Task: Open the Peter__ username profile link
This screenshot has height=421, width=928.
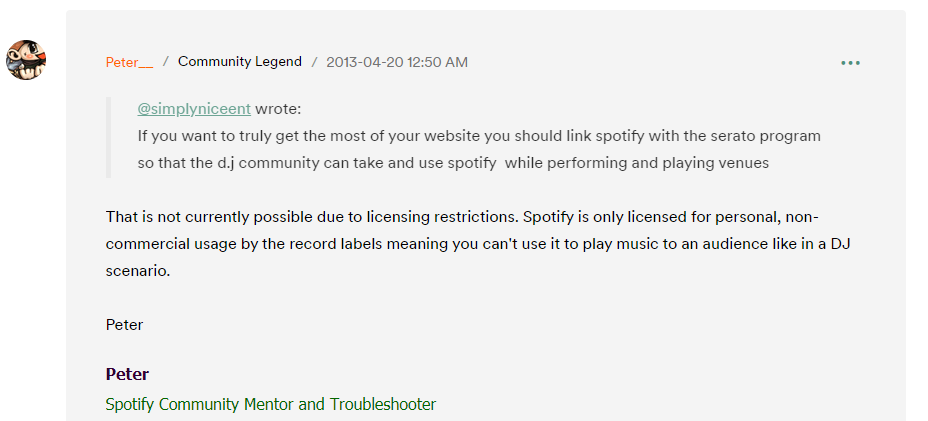Action: [129, 62]
